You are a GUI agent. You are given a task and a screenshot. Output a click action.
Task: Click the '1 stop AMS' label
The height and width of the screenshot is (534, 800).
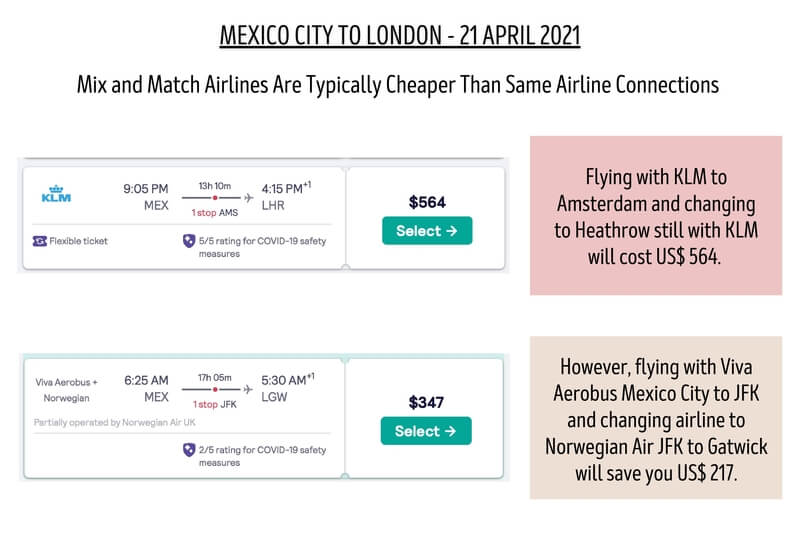pos(215,212)
